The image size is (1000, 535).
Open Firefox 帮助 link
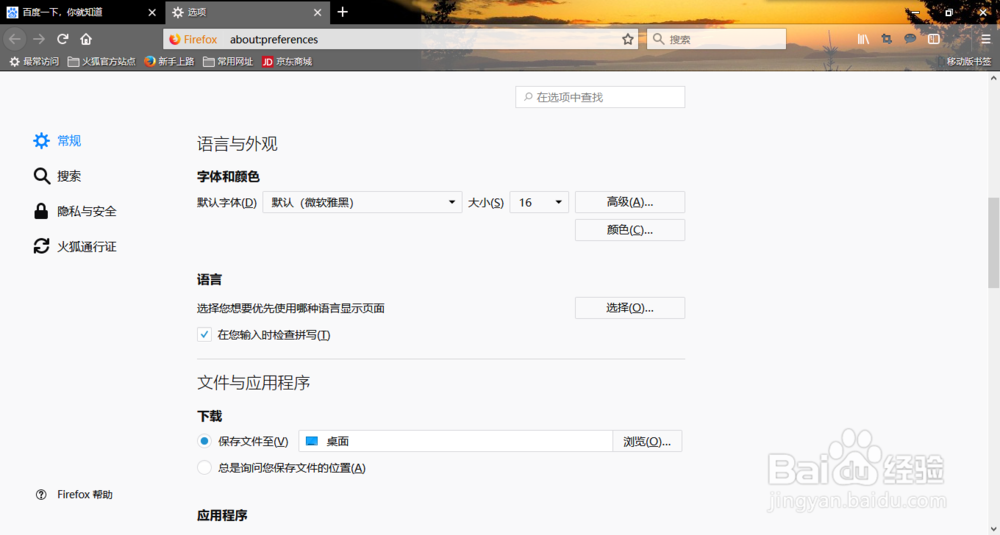[74, 495]
